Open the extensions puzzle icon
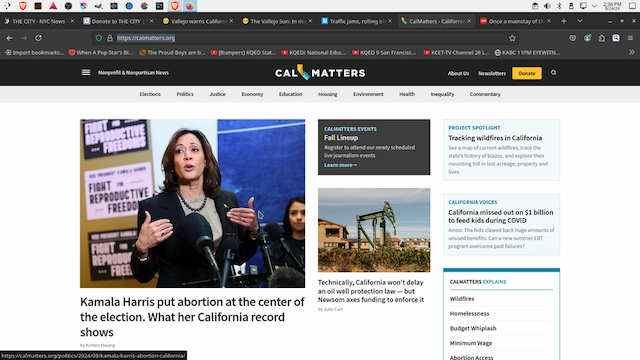The height and width of the screenshot is (360, 640). (x=602, y=38)
